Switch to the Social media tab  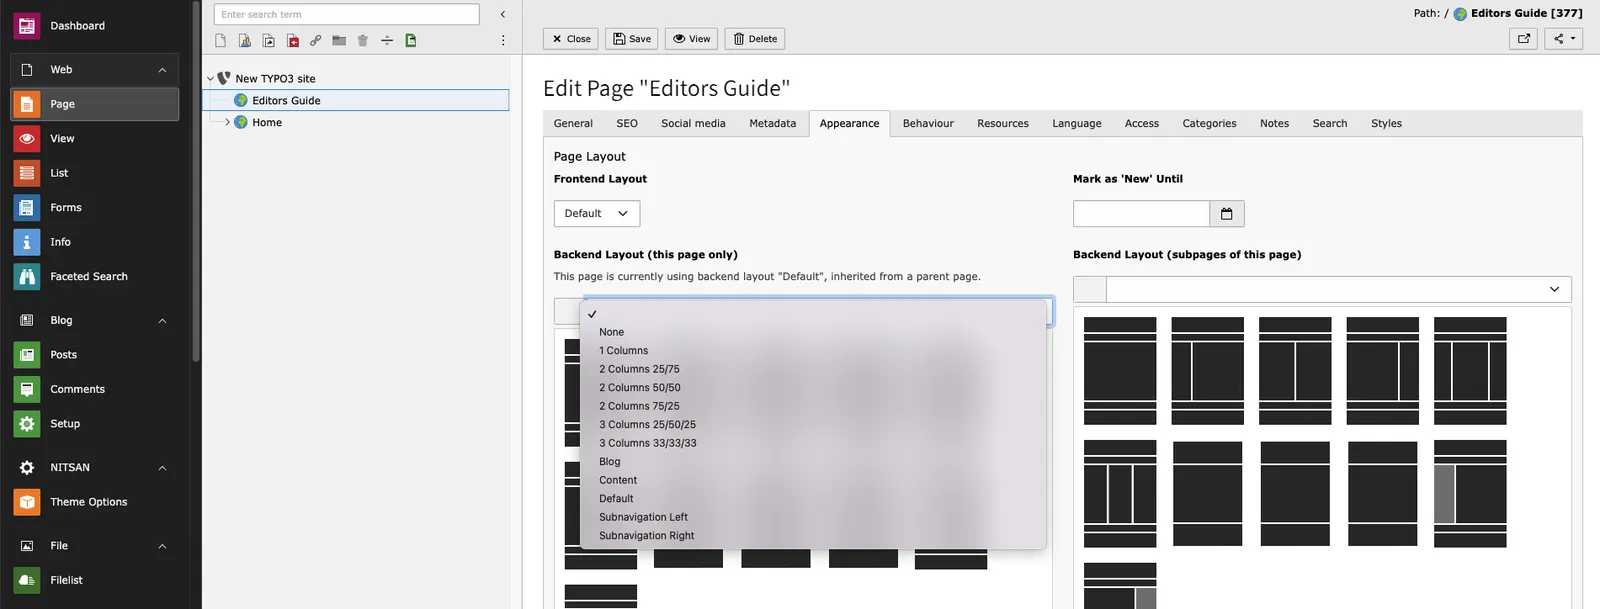coord(693,124)
